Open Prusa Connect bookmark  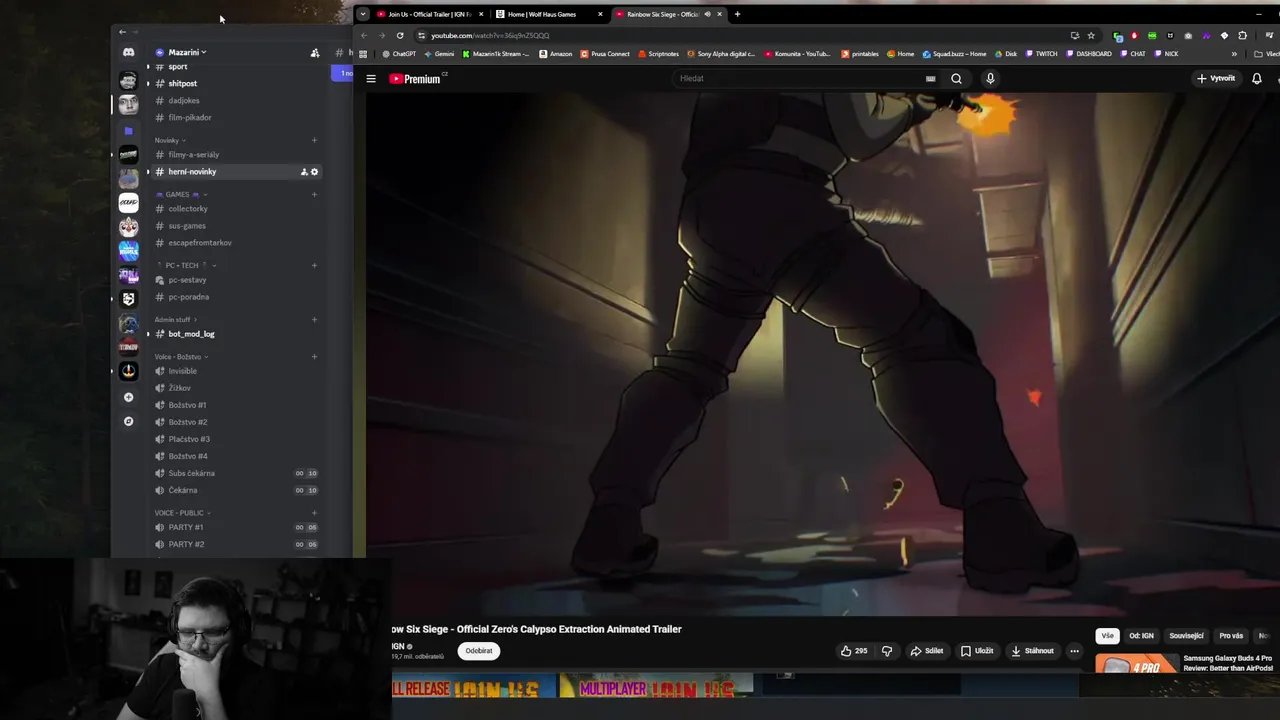pos(605,54)
